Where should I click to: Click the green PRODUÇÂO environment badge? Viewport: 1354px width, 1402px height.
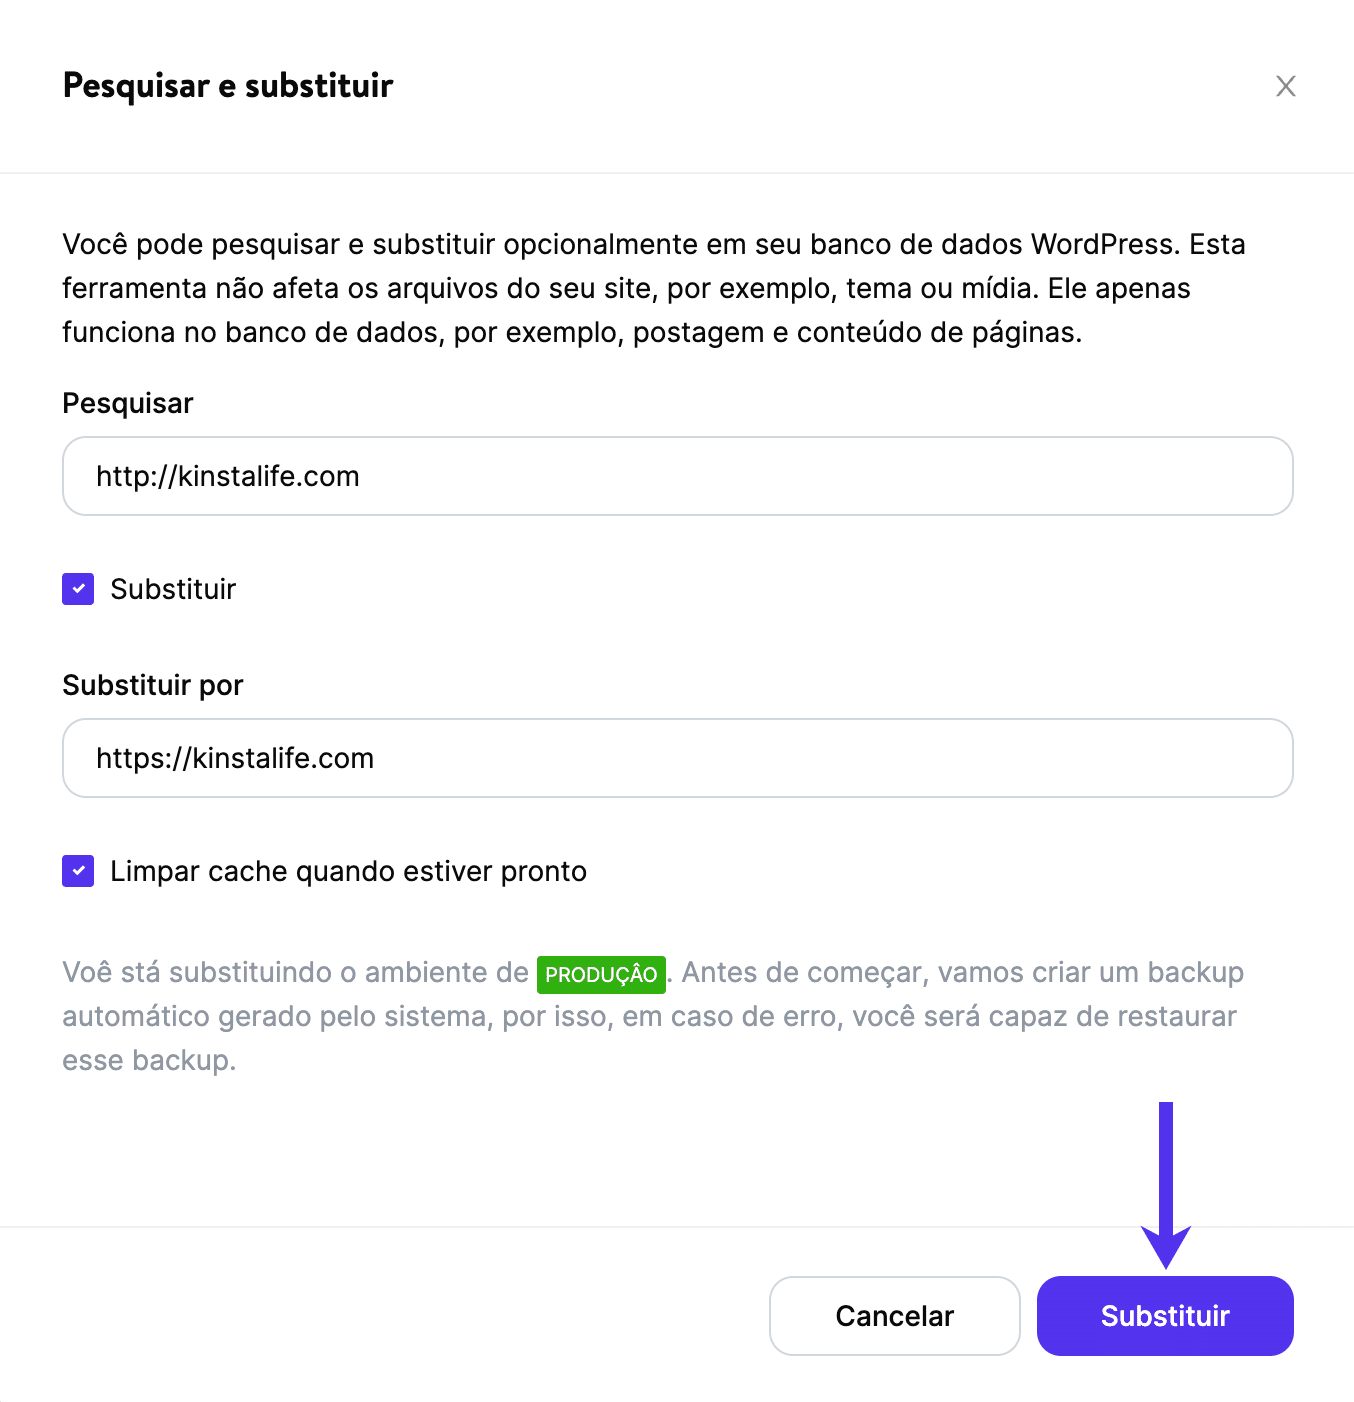tap(600, 973)
